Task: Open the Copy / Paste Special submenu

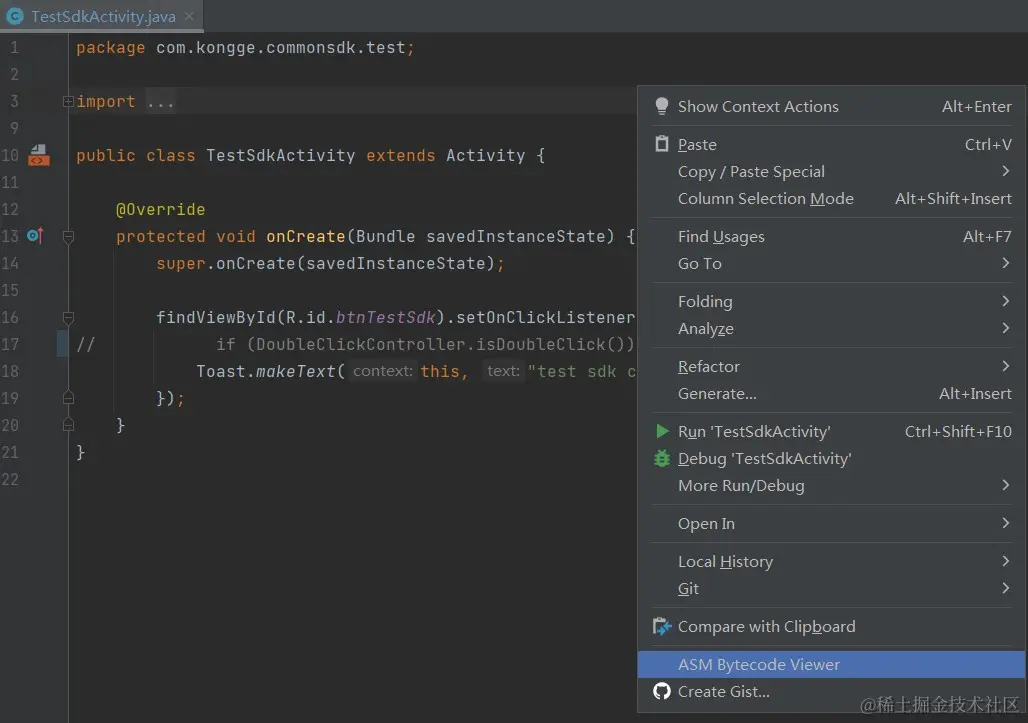Action: 831,172
